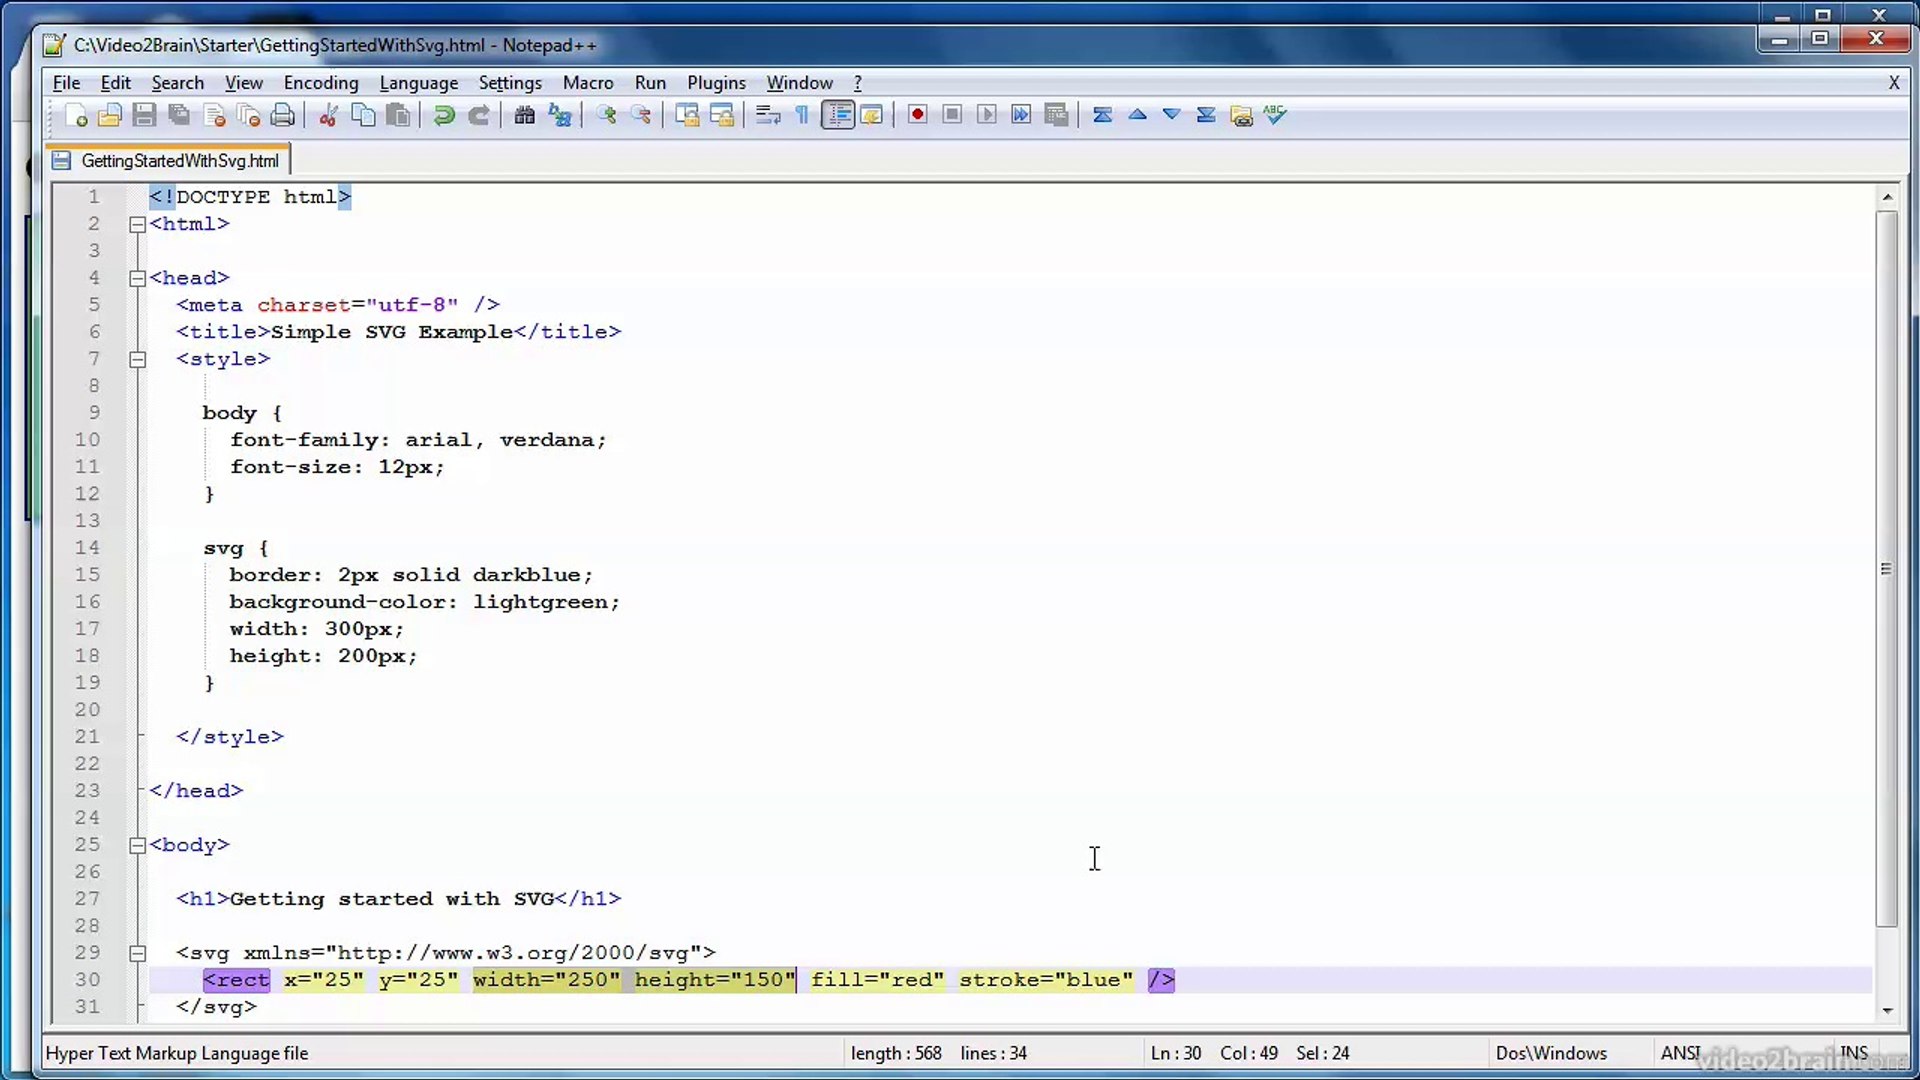Click the blue down triangle toolbar icon
This screenshot has width=1920, height=1080.
(x=1171, y=115)
